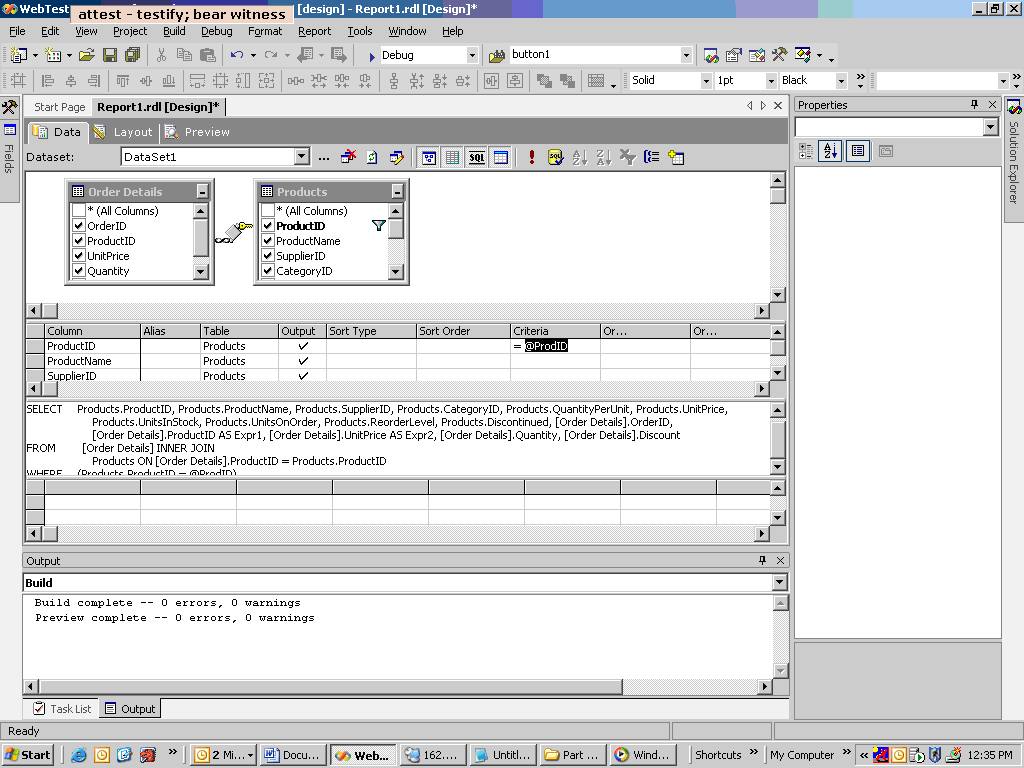Click the Open File folder icon

click(x=86, y=56)
